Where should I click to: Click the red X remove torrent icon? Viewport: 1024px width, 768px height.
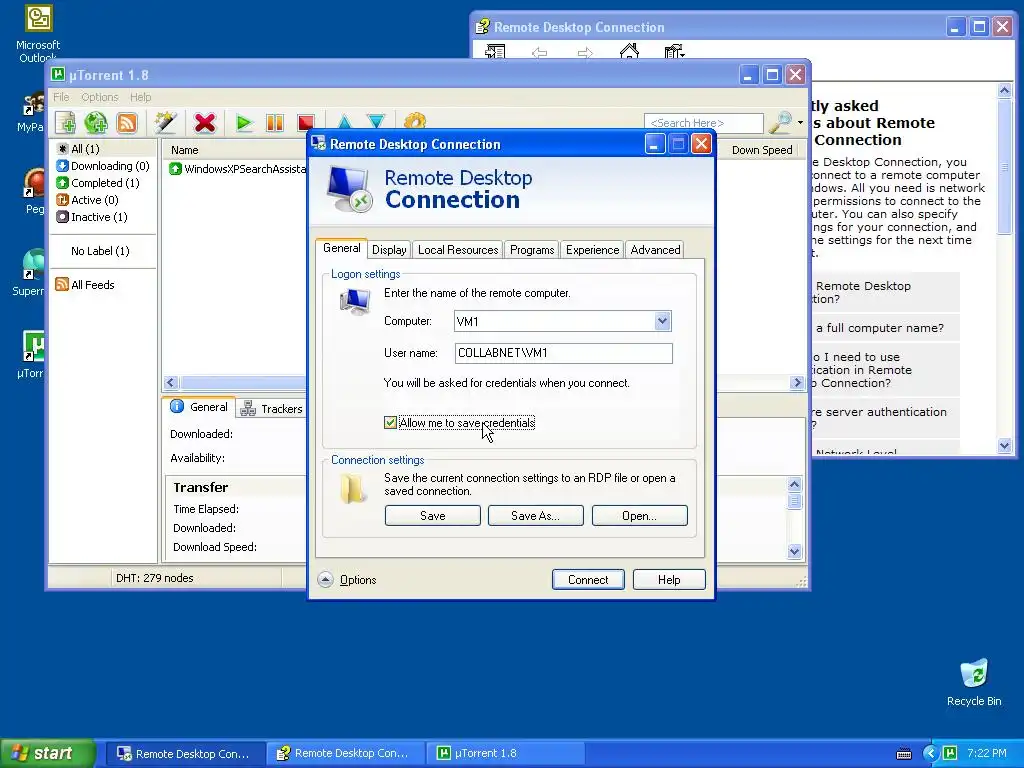tap(204, 122)
